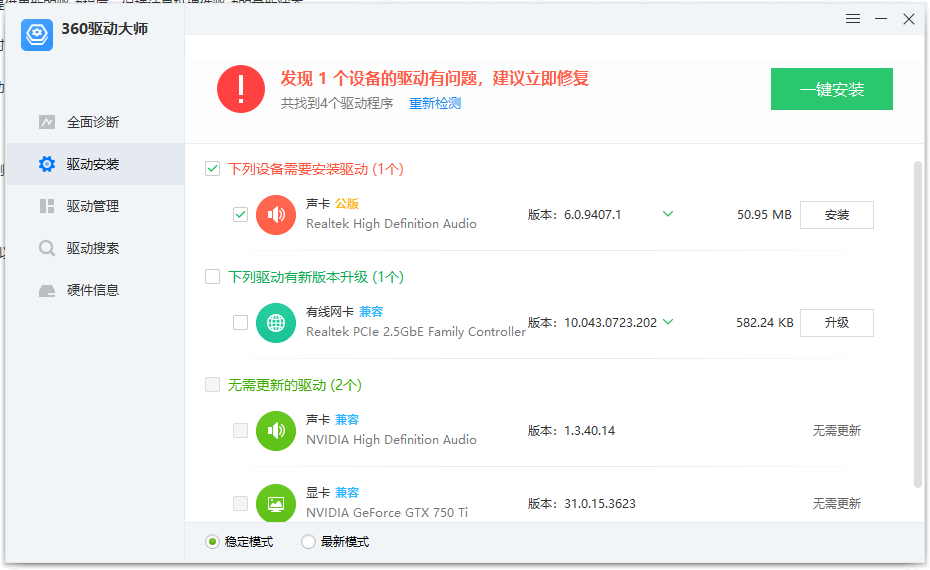Click the 重新检测 link
930x570 pixels.
click(435, 104)
